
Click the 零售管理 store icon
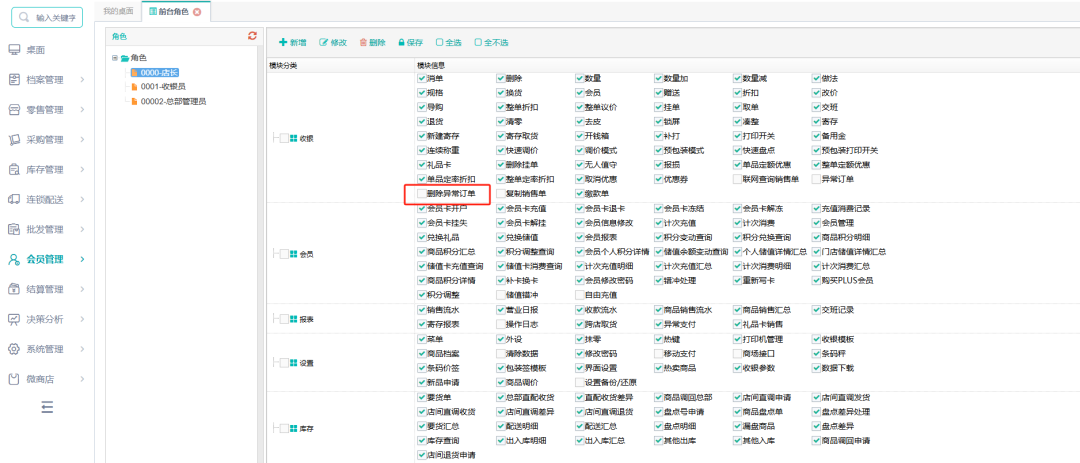14,110
